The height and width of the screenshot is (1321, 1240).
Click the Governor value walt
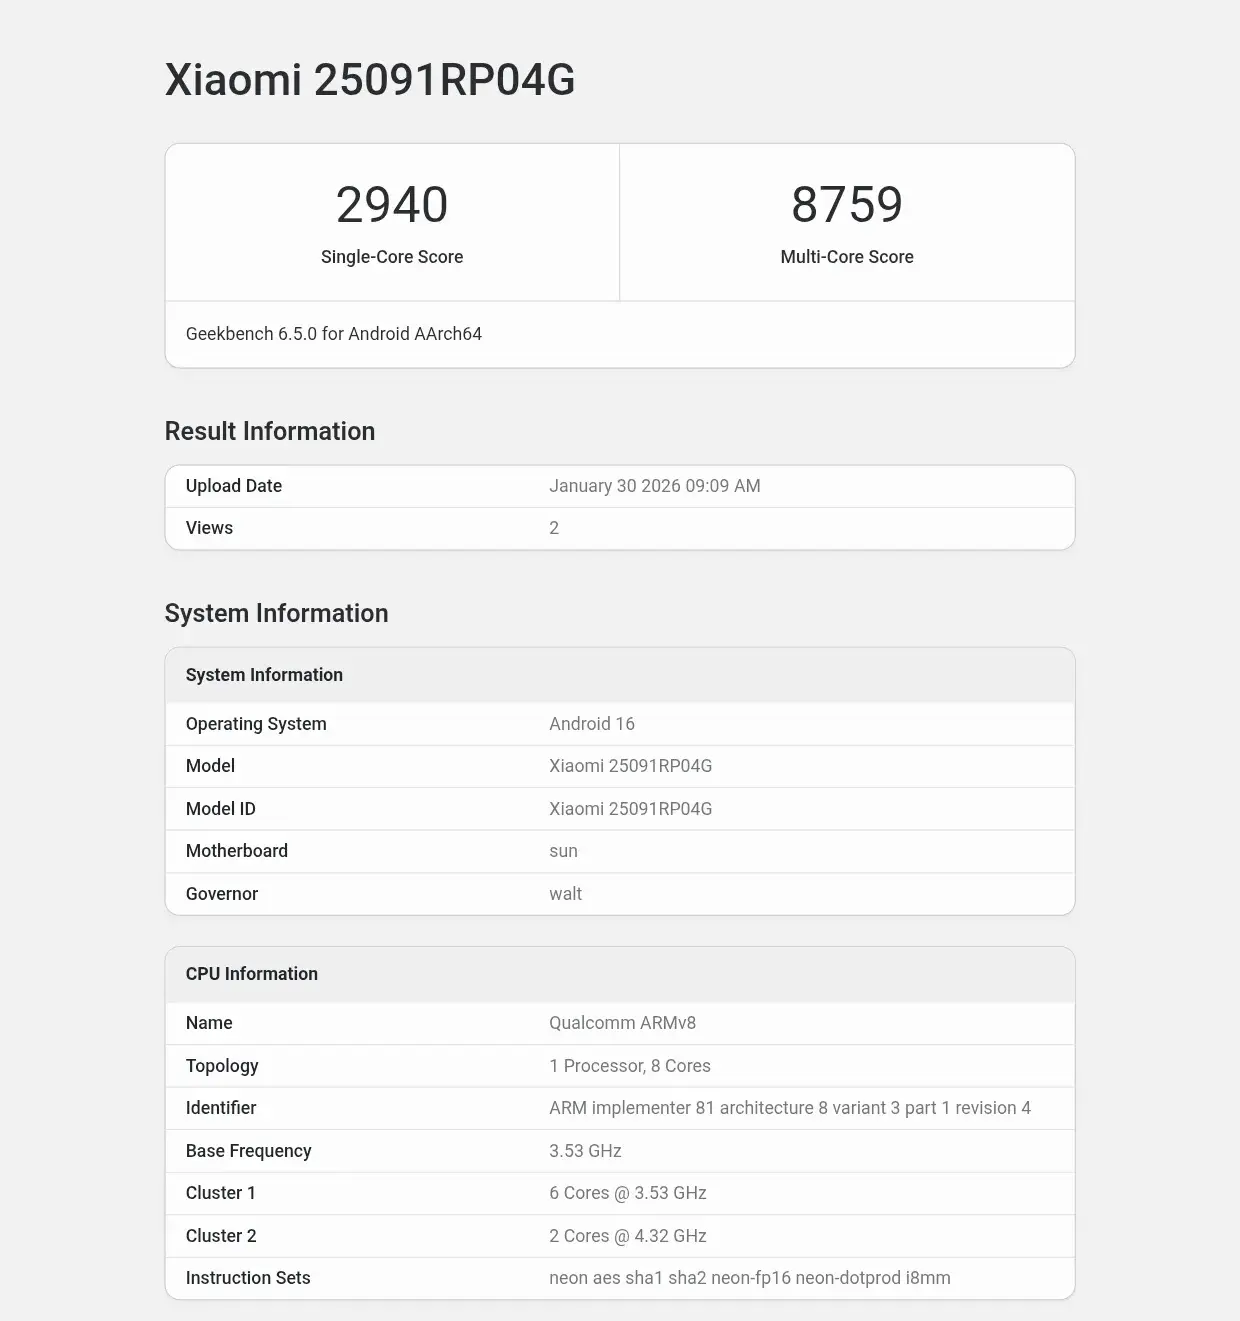[x=565, y=894]
